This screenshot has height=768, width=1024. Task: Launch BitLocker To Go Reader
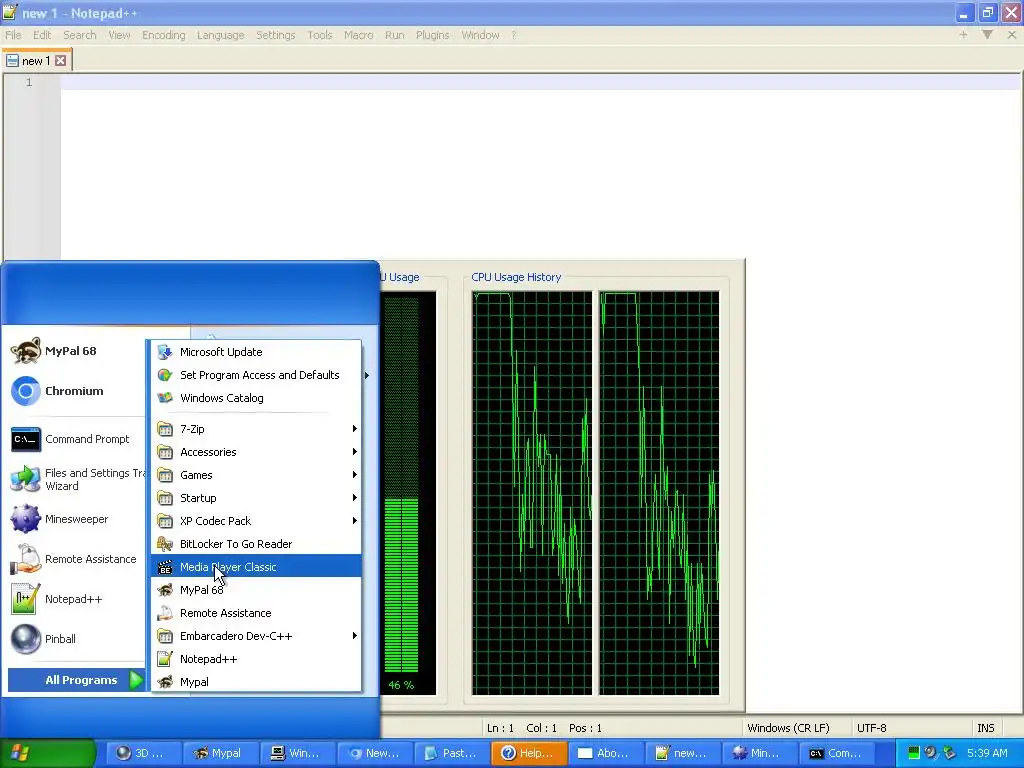256,544
